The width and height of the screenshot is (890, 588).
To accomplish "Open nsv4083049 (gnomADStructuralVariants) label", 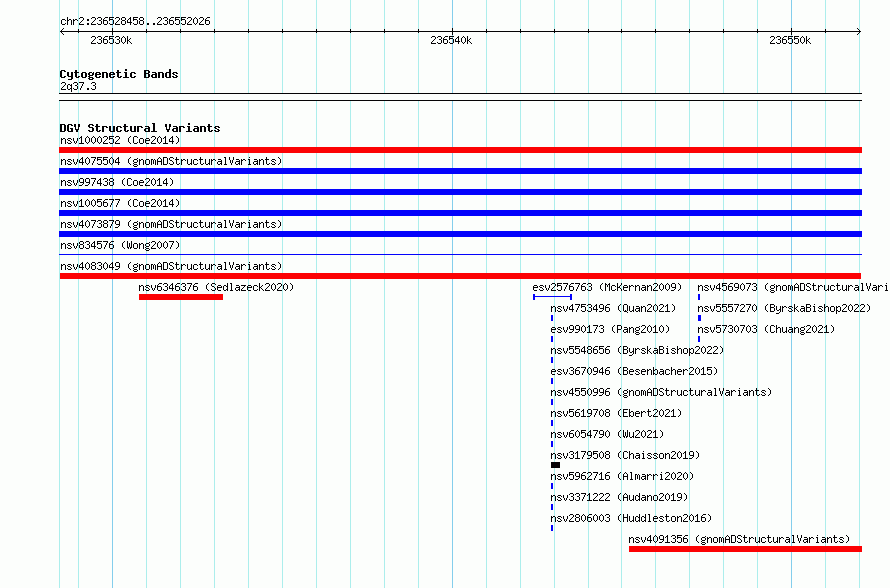I will pyautogui.click(x=171, y=266).
